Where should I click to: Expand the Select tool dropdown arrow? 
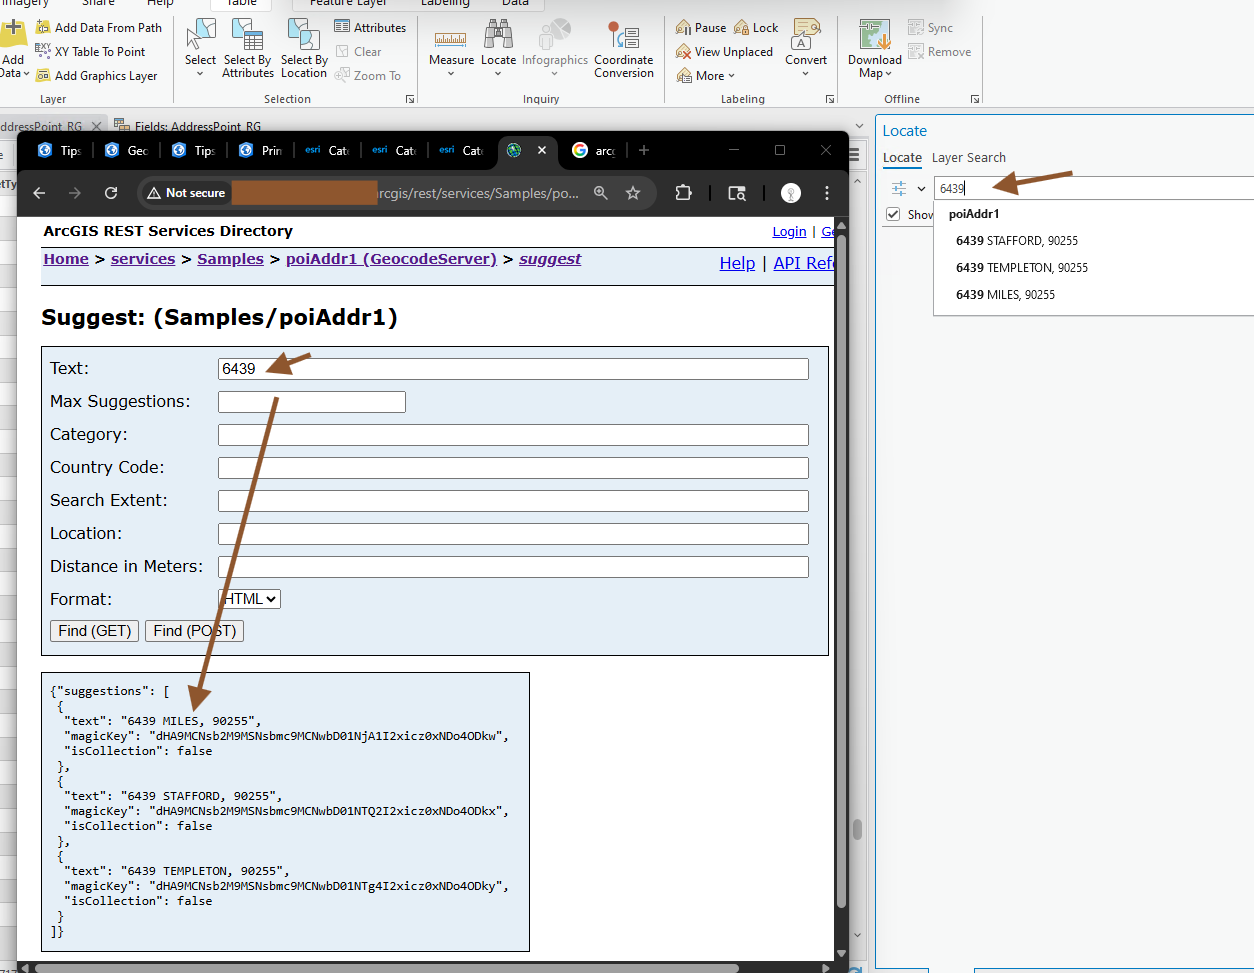coord(200,74)
